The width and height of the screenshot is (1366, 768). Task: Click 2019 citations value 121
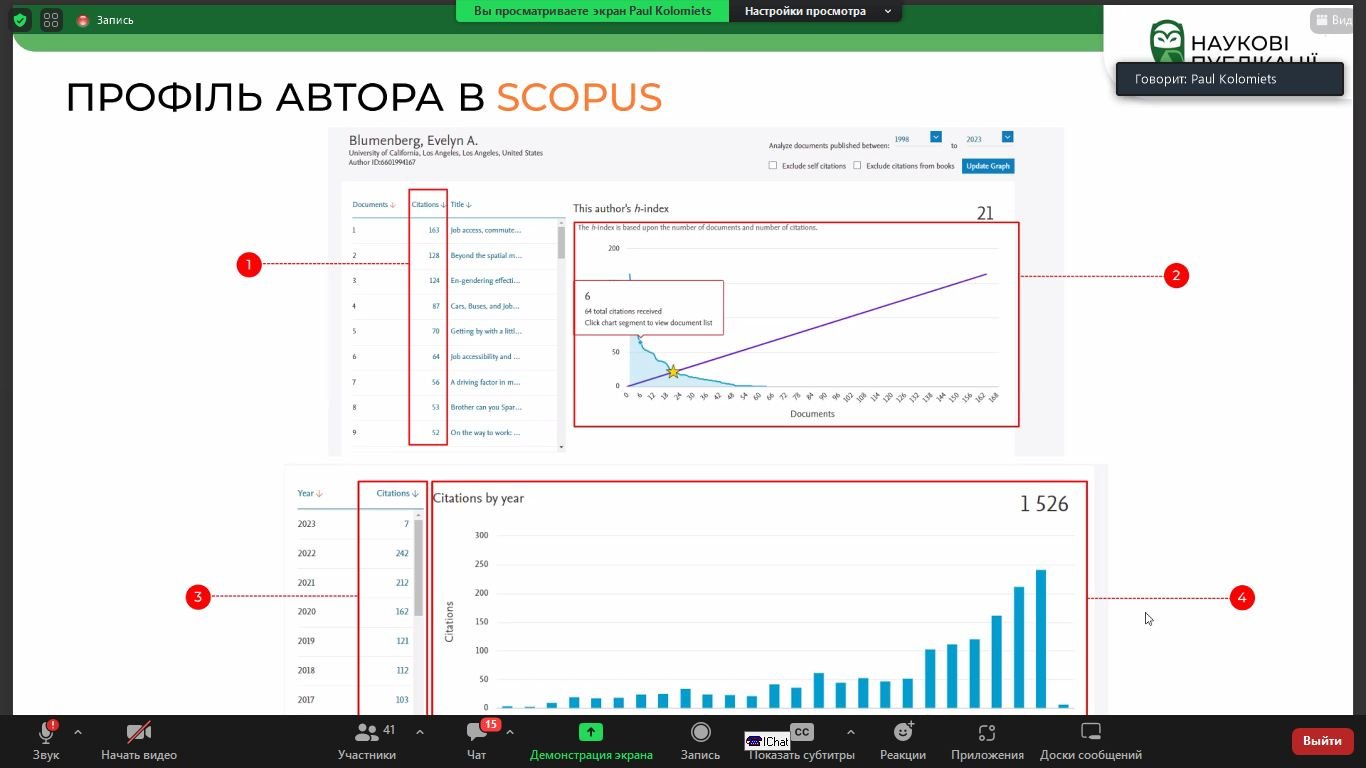[x=402, y=641]
